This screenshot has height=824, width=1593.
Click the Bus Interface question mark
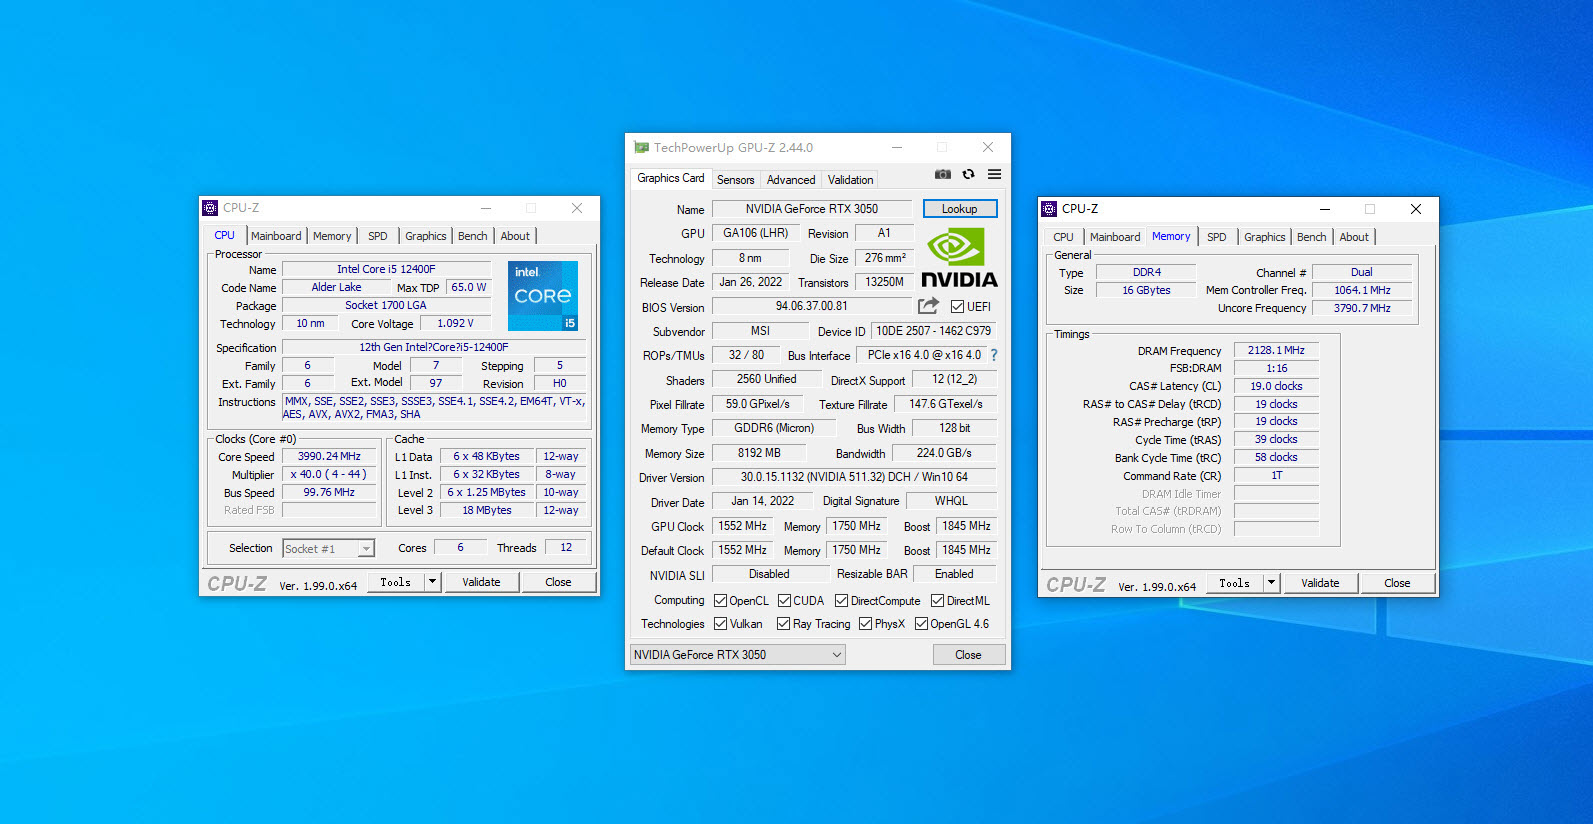pos(994,355)
